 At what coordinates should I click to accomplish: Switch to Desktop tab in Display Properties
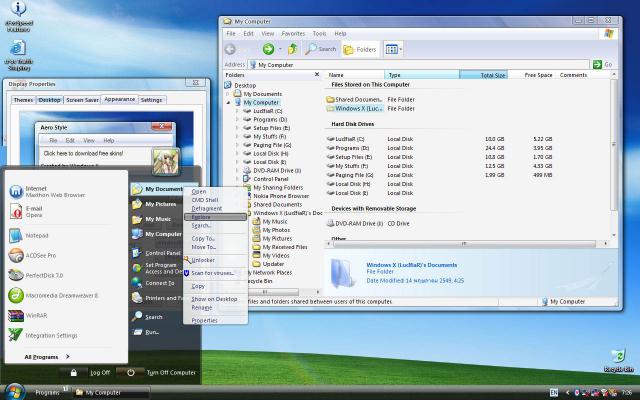click(49, 100)
